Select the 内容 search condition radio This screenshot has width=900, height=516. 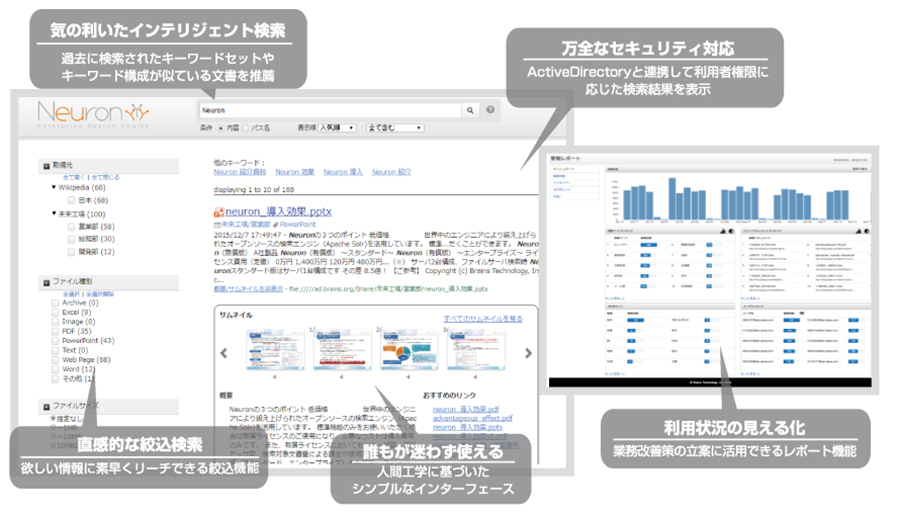[221, 128]
